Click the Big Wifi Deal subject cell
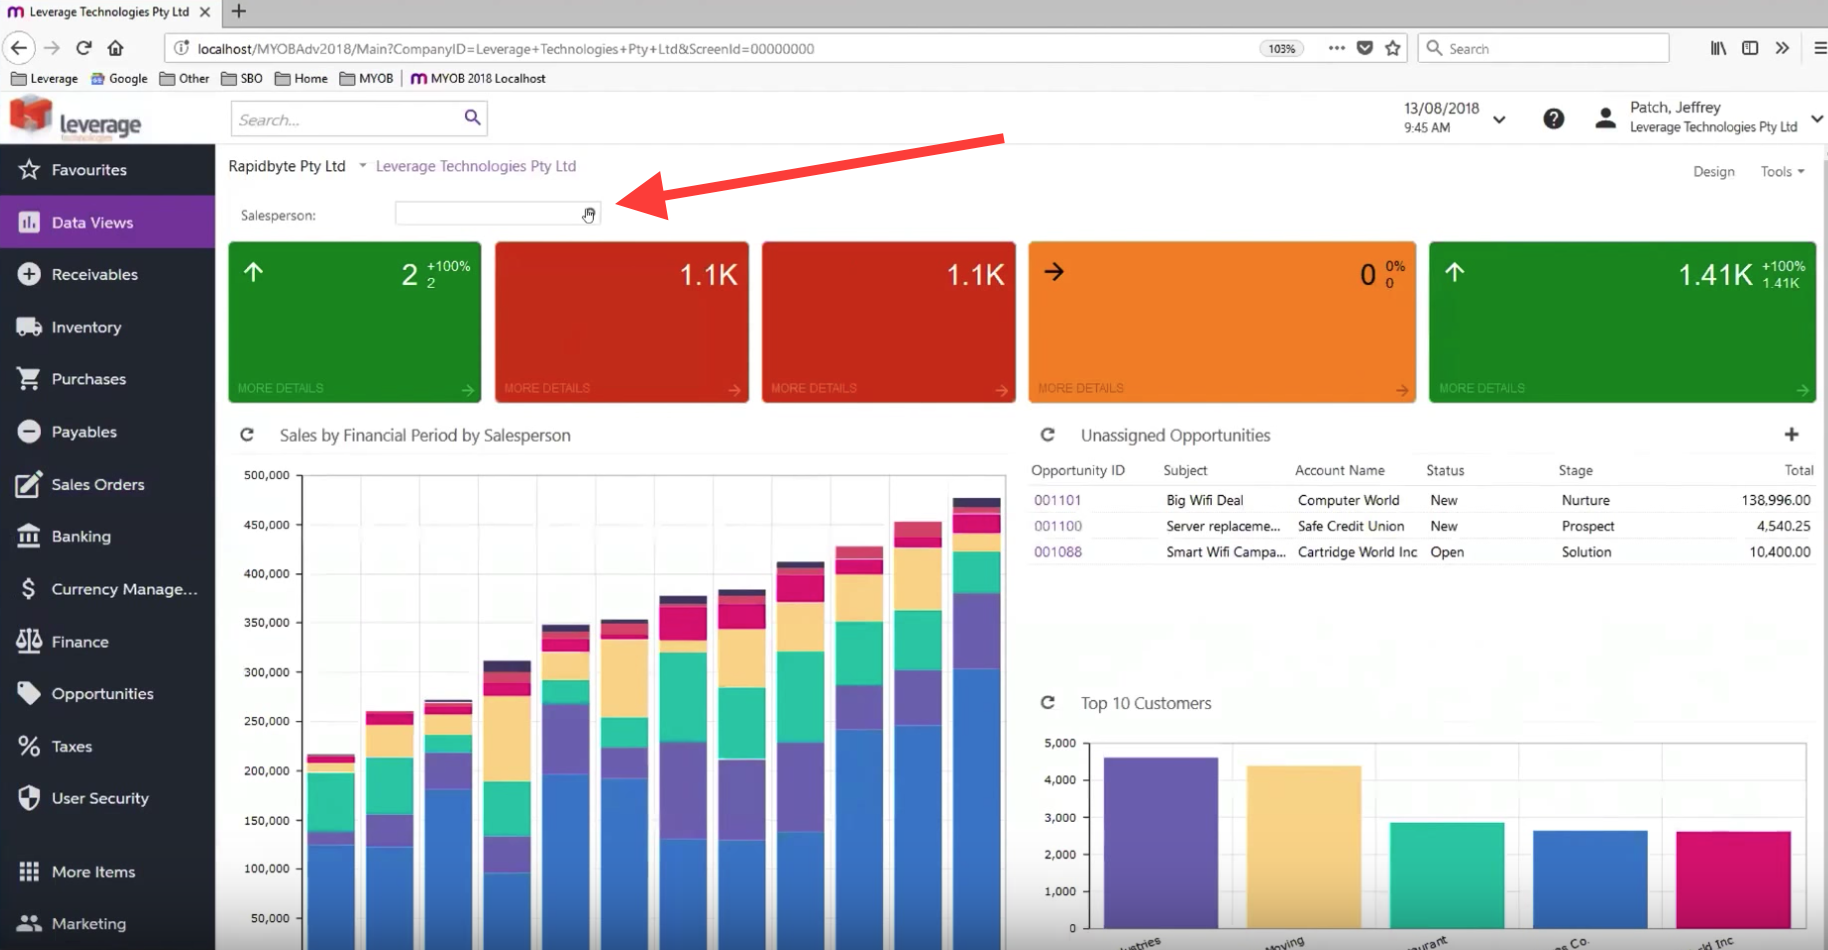 tap(1204, 500)
